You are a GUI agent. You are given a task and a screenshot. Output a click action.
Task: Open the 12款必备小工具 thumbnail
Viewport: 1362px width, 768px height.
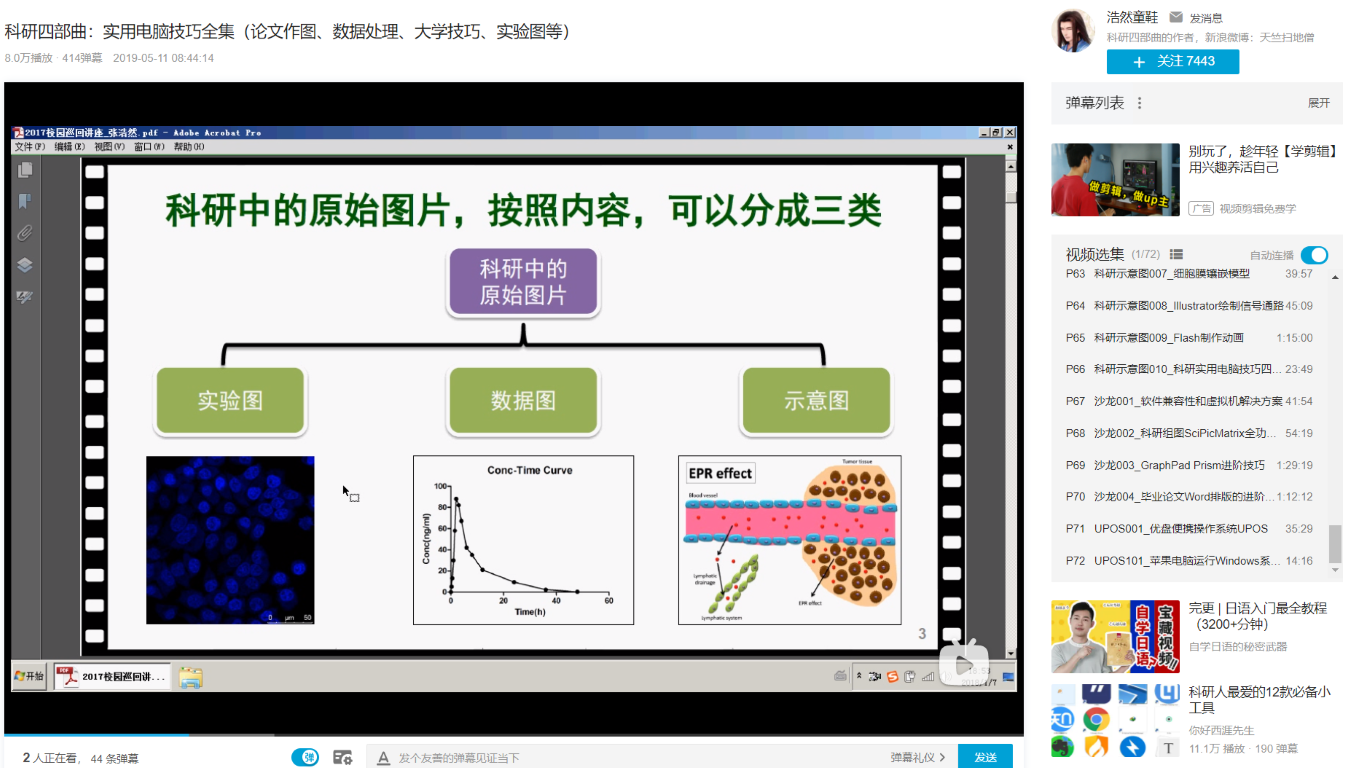[1115, 720]
